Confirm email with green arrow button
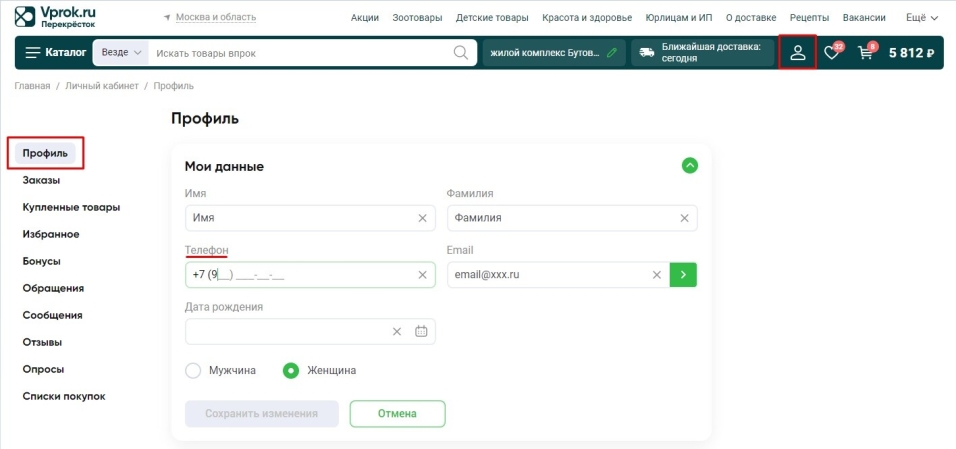The height and width of the screenshot is (449, 956). click(x=683, y=275)
